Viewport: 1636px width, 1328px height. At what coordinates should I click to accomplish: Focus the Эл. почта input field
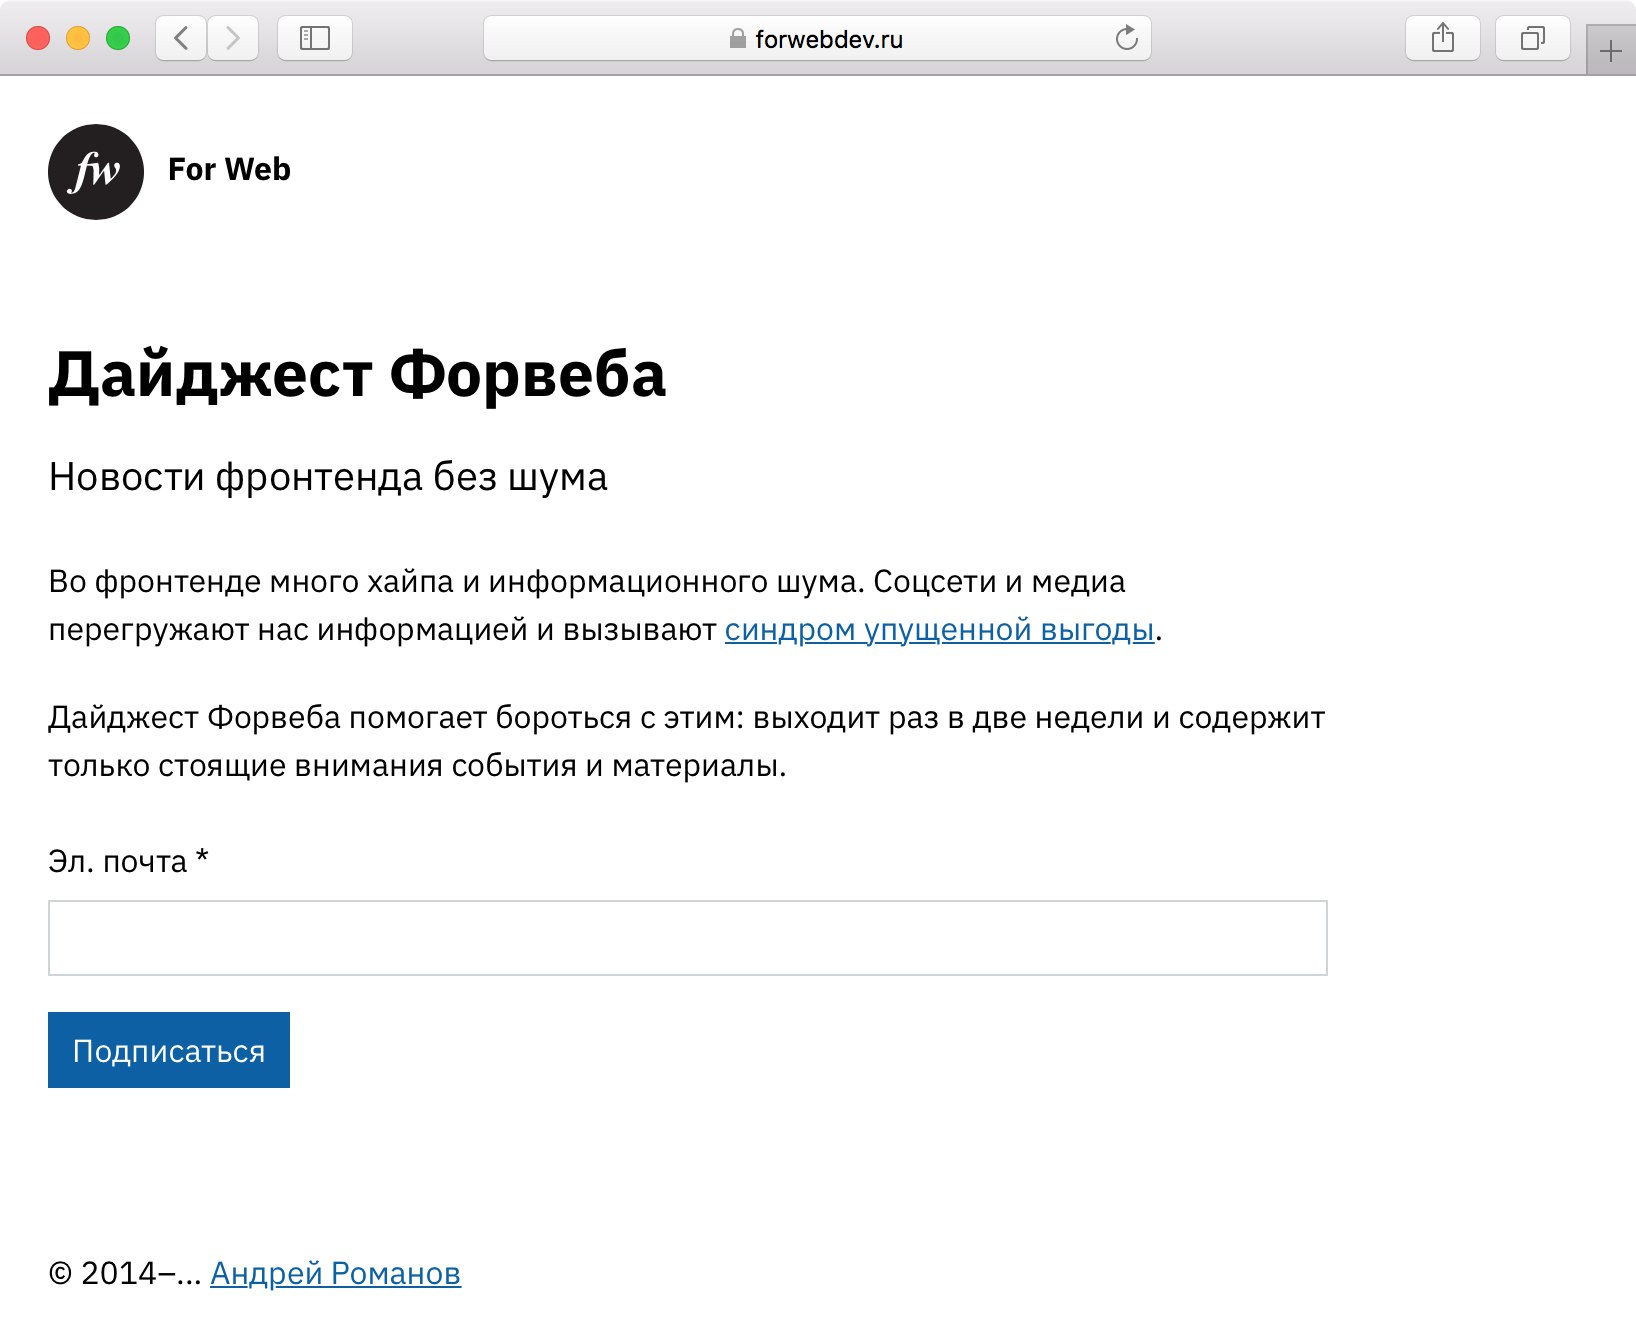point(688,938)
